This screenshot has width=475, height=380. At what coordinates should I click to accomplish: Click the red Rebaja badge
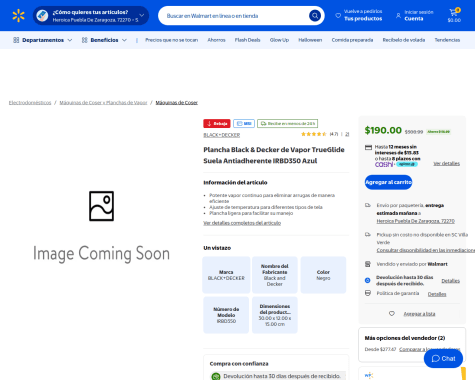click(217, 124)
